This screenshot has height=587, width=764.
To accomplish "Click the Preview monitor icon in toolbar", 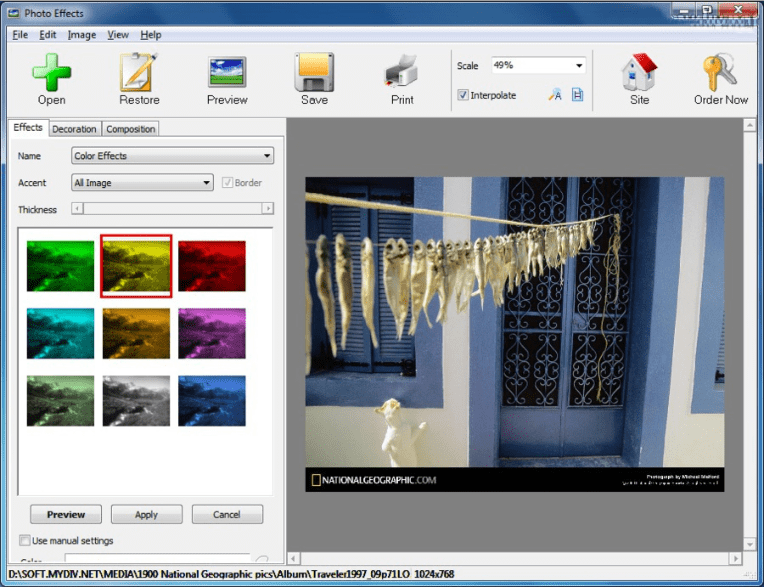I will point(227,73).
